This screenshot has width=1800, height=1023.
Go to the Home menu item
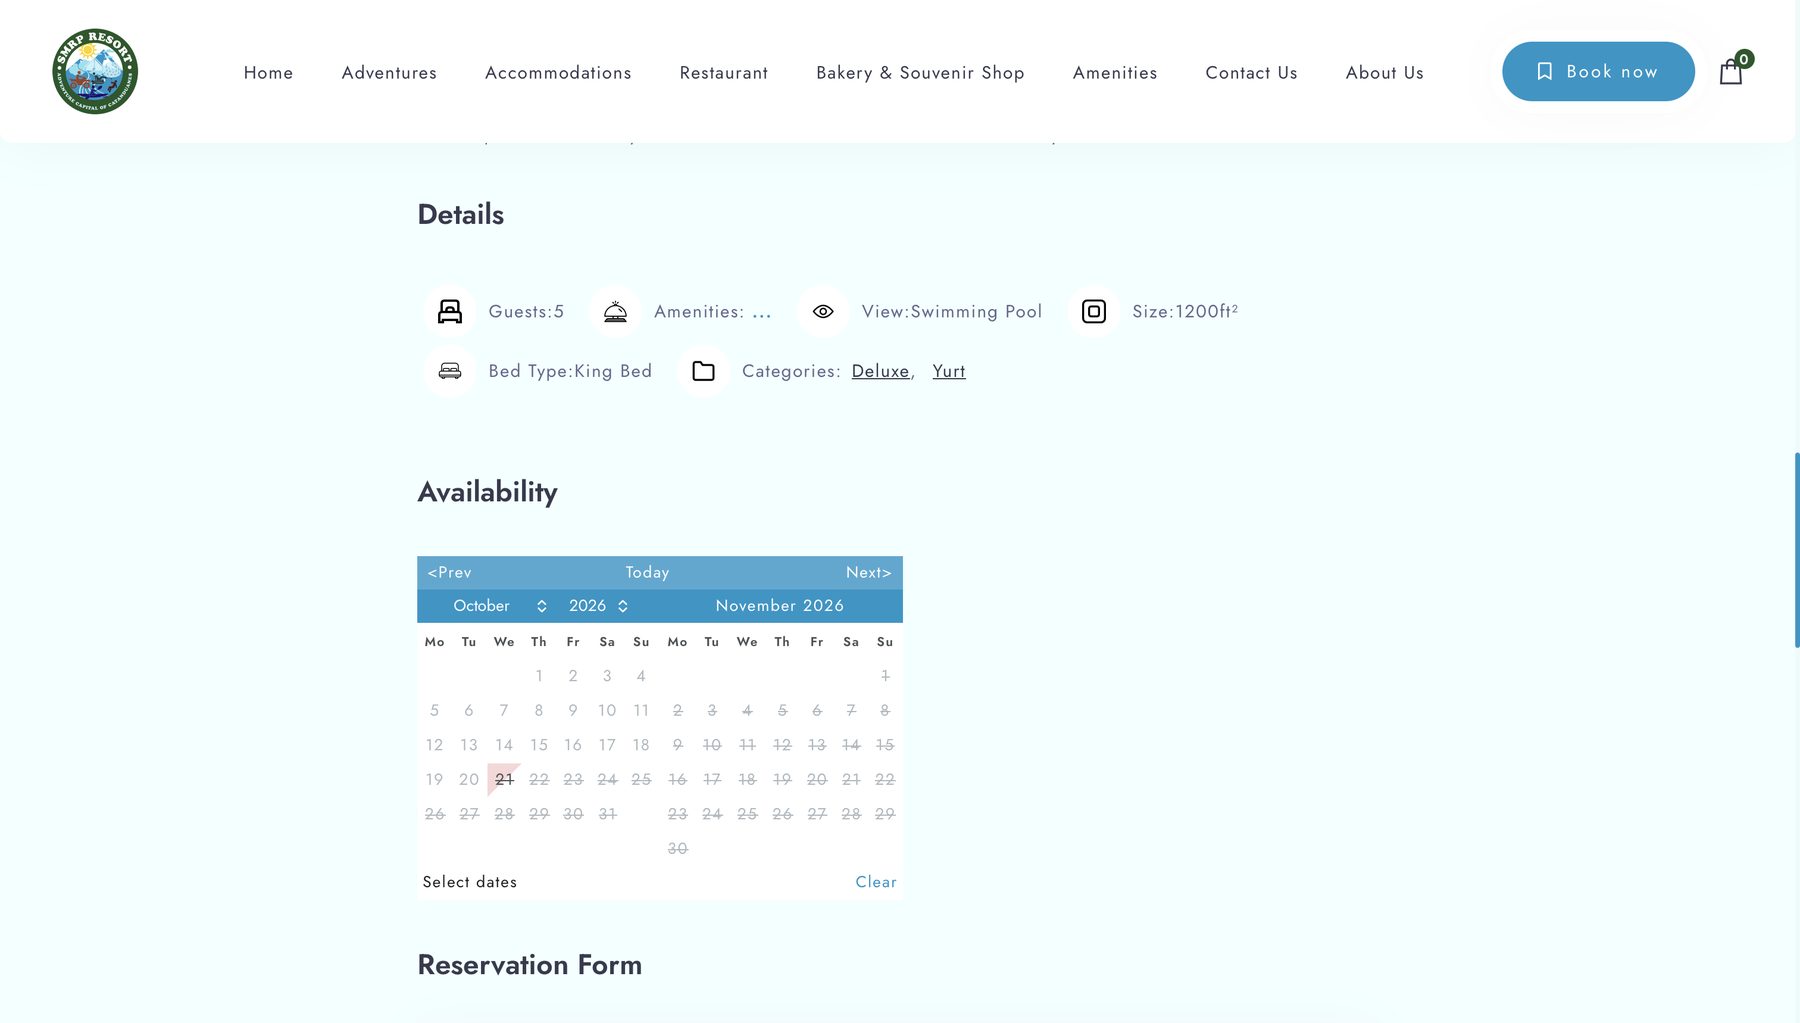[x=269, y=73]
